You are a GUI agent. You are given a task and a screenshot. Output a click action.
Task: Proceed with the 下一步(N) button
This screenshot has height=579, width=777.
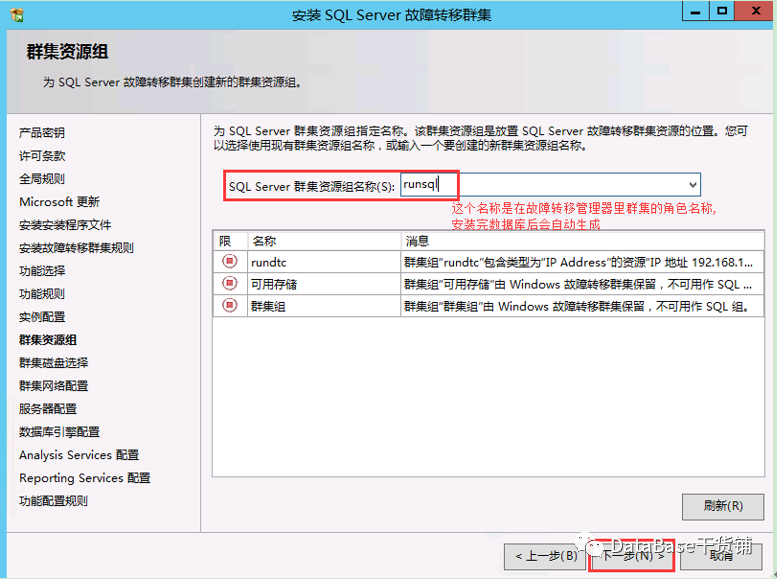(x=633, y=556)
